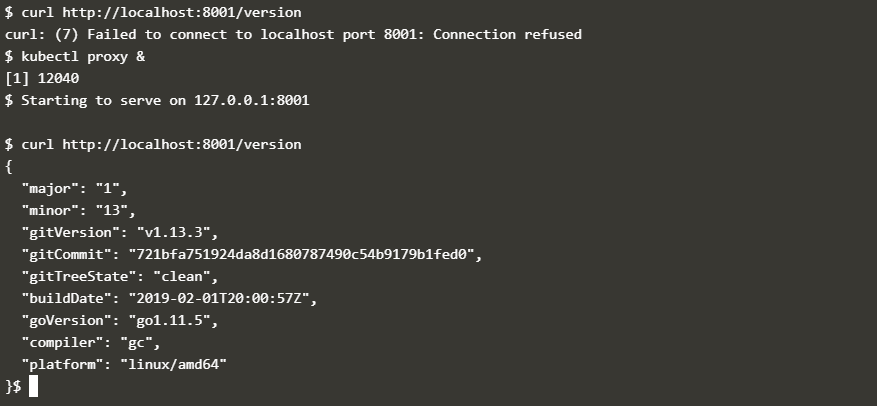Click the terminal cursor block at the prompt
The width and height of the screenshot is (877, 406).
[x=33, y=386]
